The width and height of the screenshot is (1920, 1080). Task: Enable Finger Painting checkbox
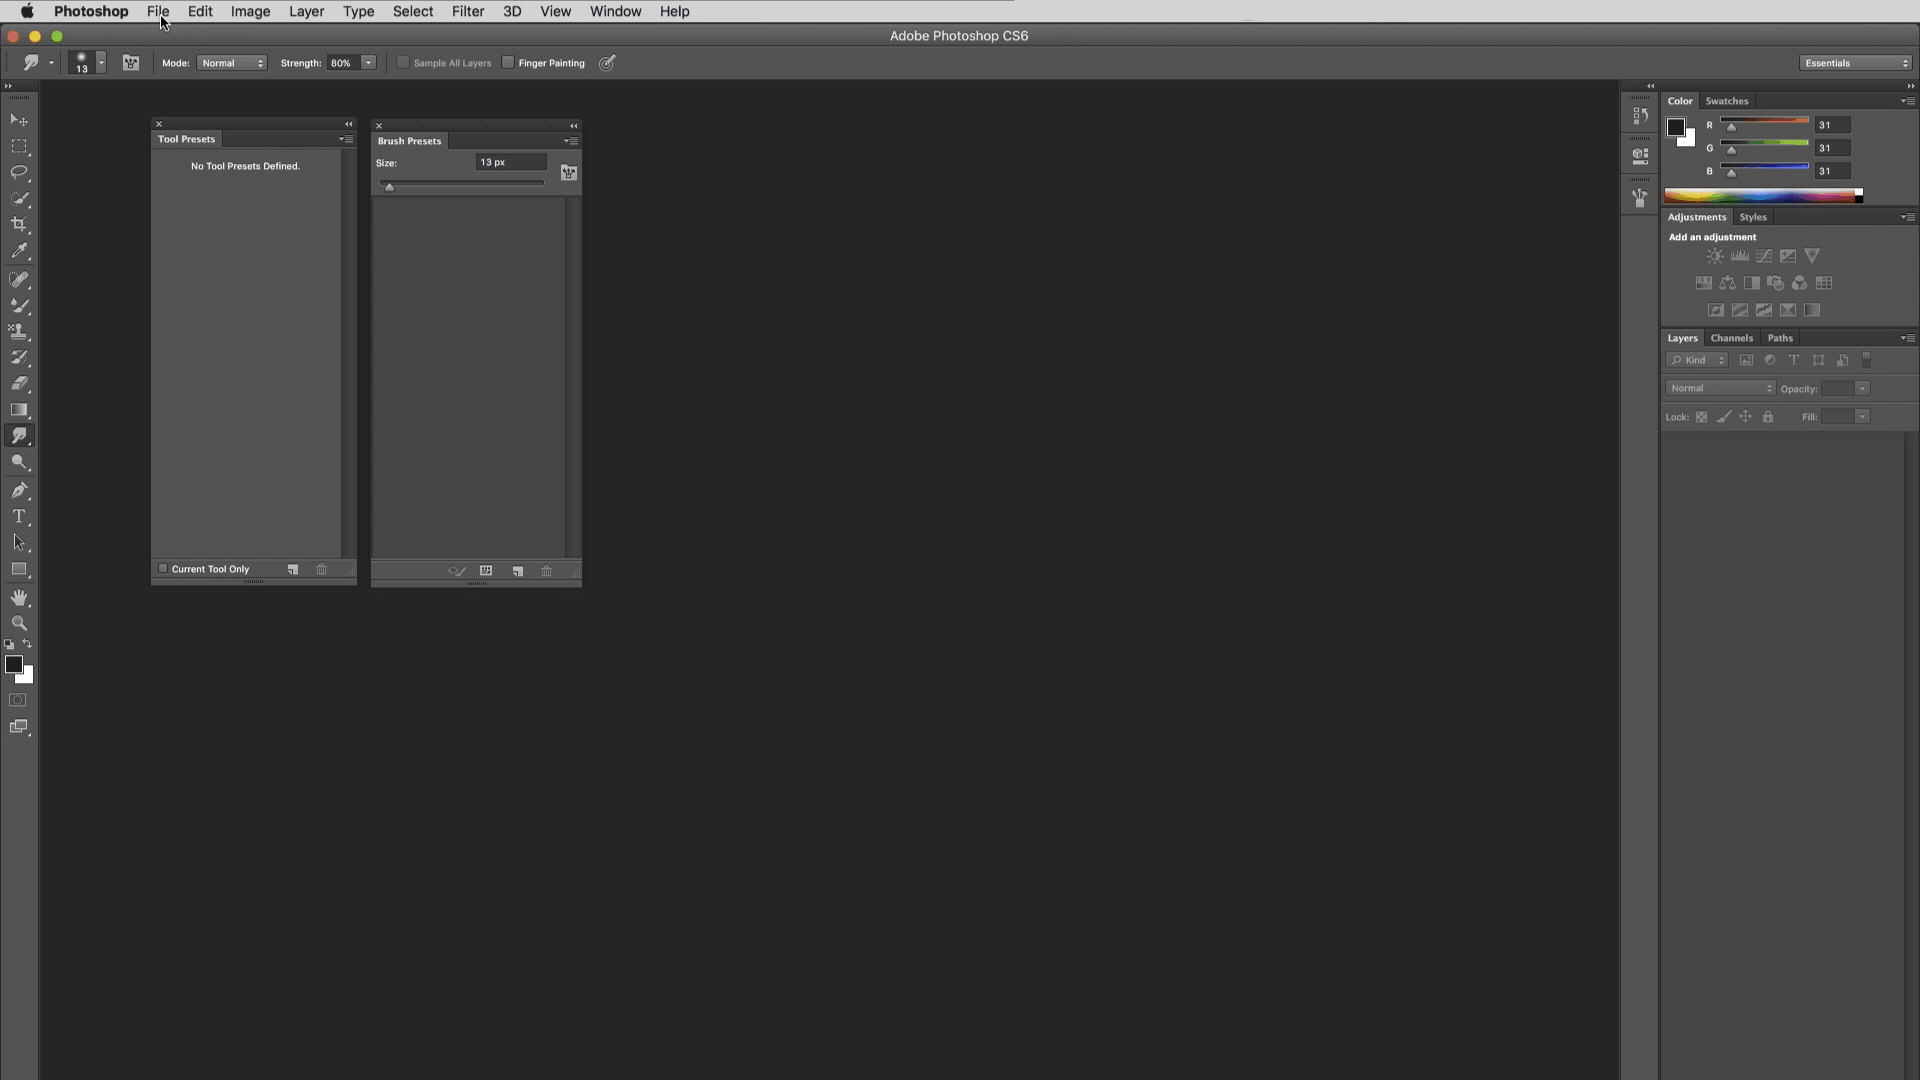pos(508,63)
